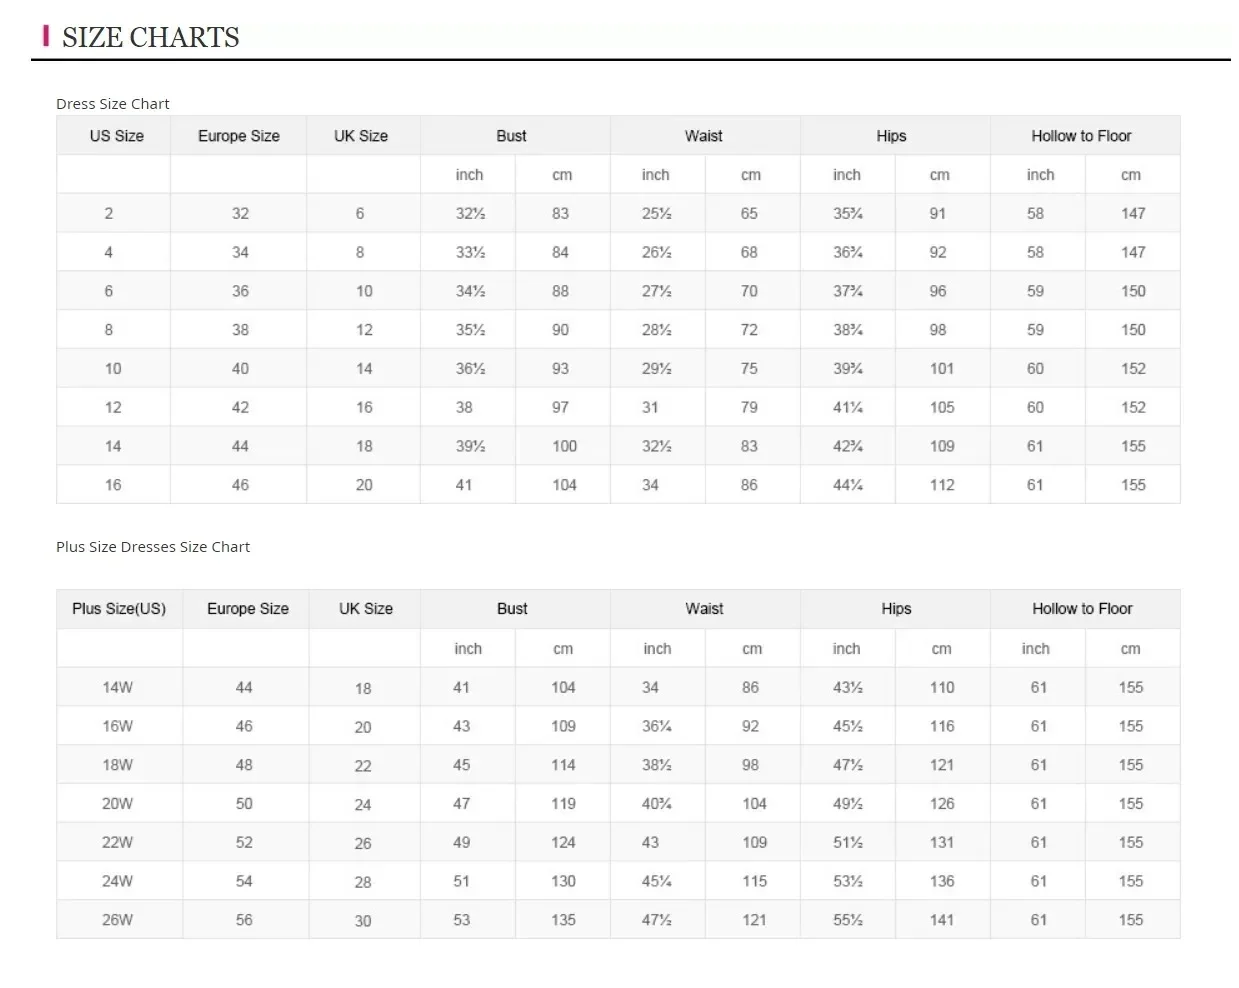The width and height of the screenshot is (1239, 988).
Task: Click the Europe Size header in dress chart
Action: pos(239,136)
